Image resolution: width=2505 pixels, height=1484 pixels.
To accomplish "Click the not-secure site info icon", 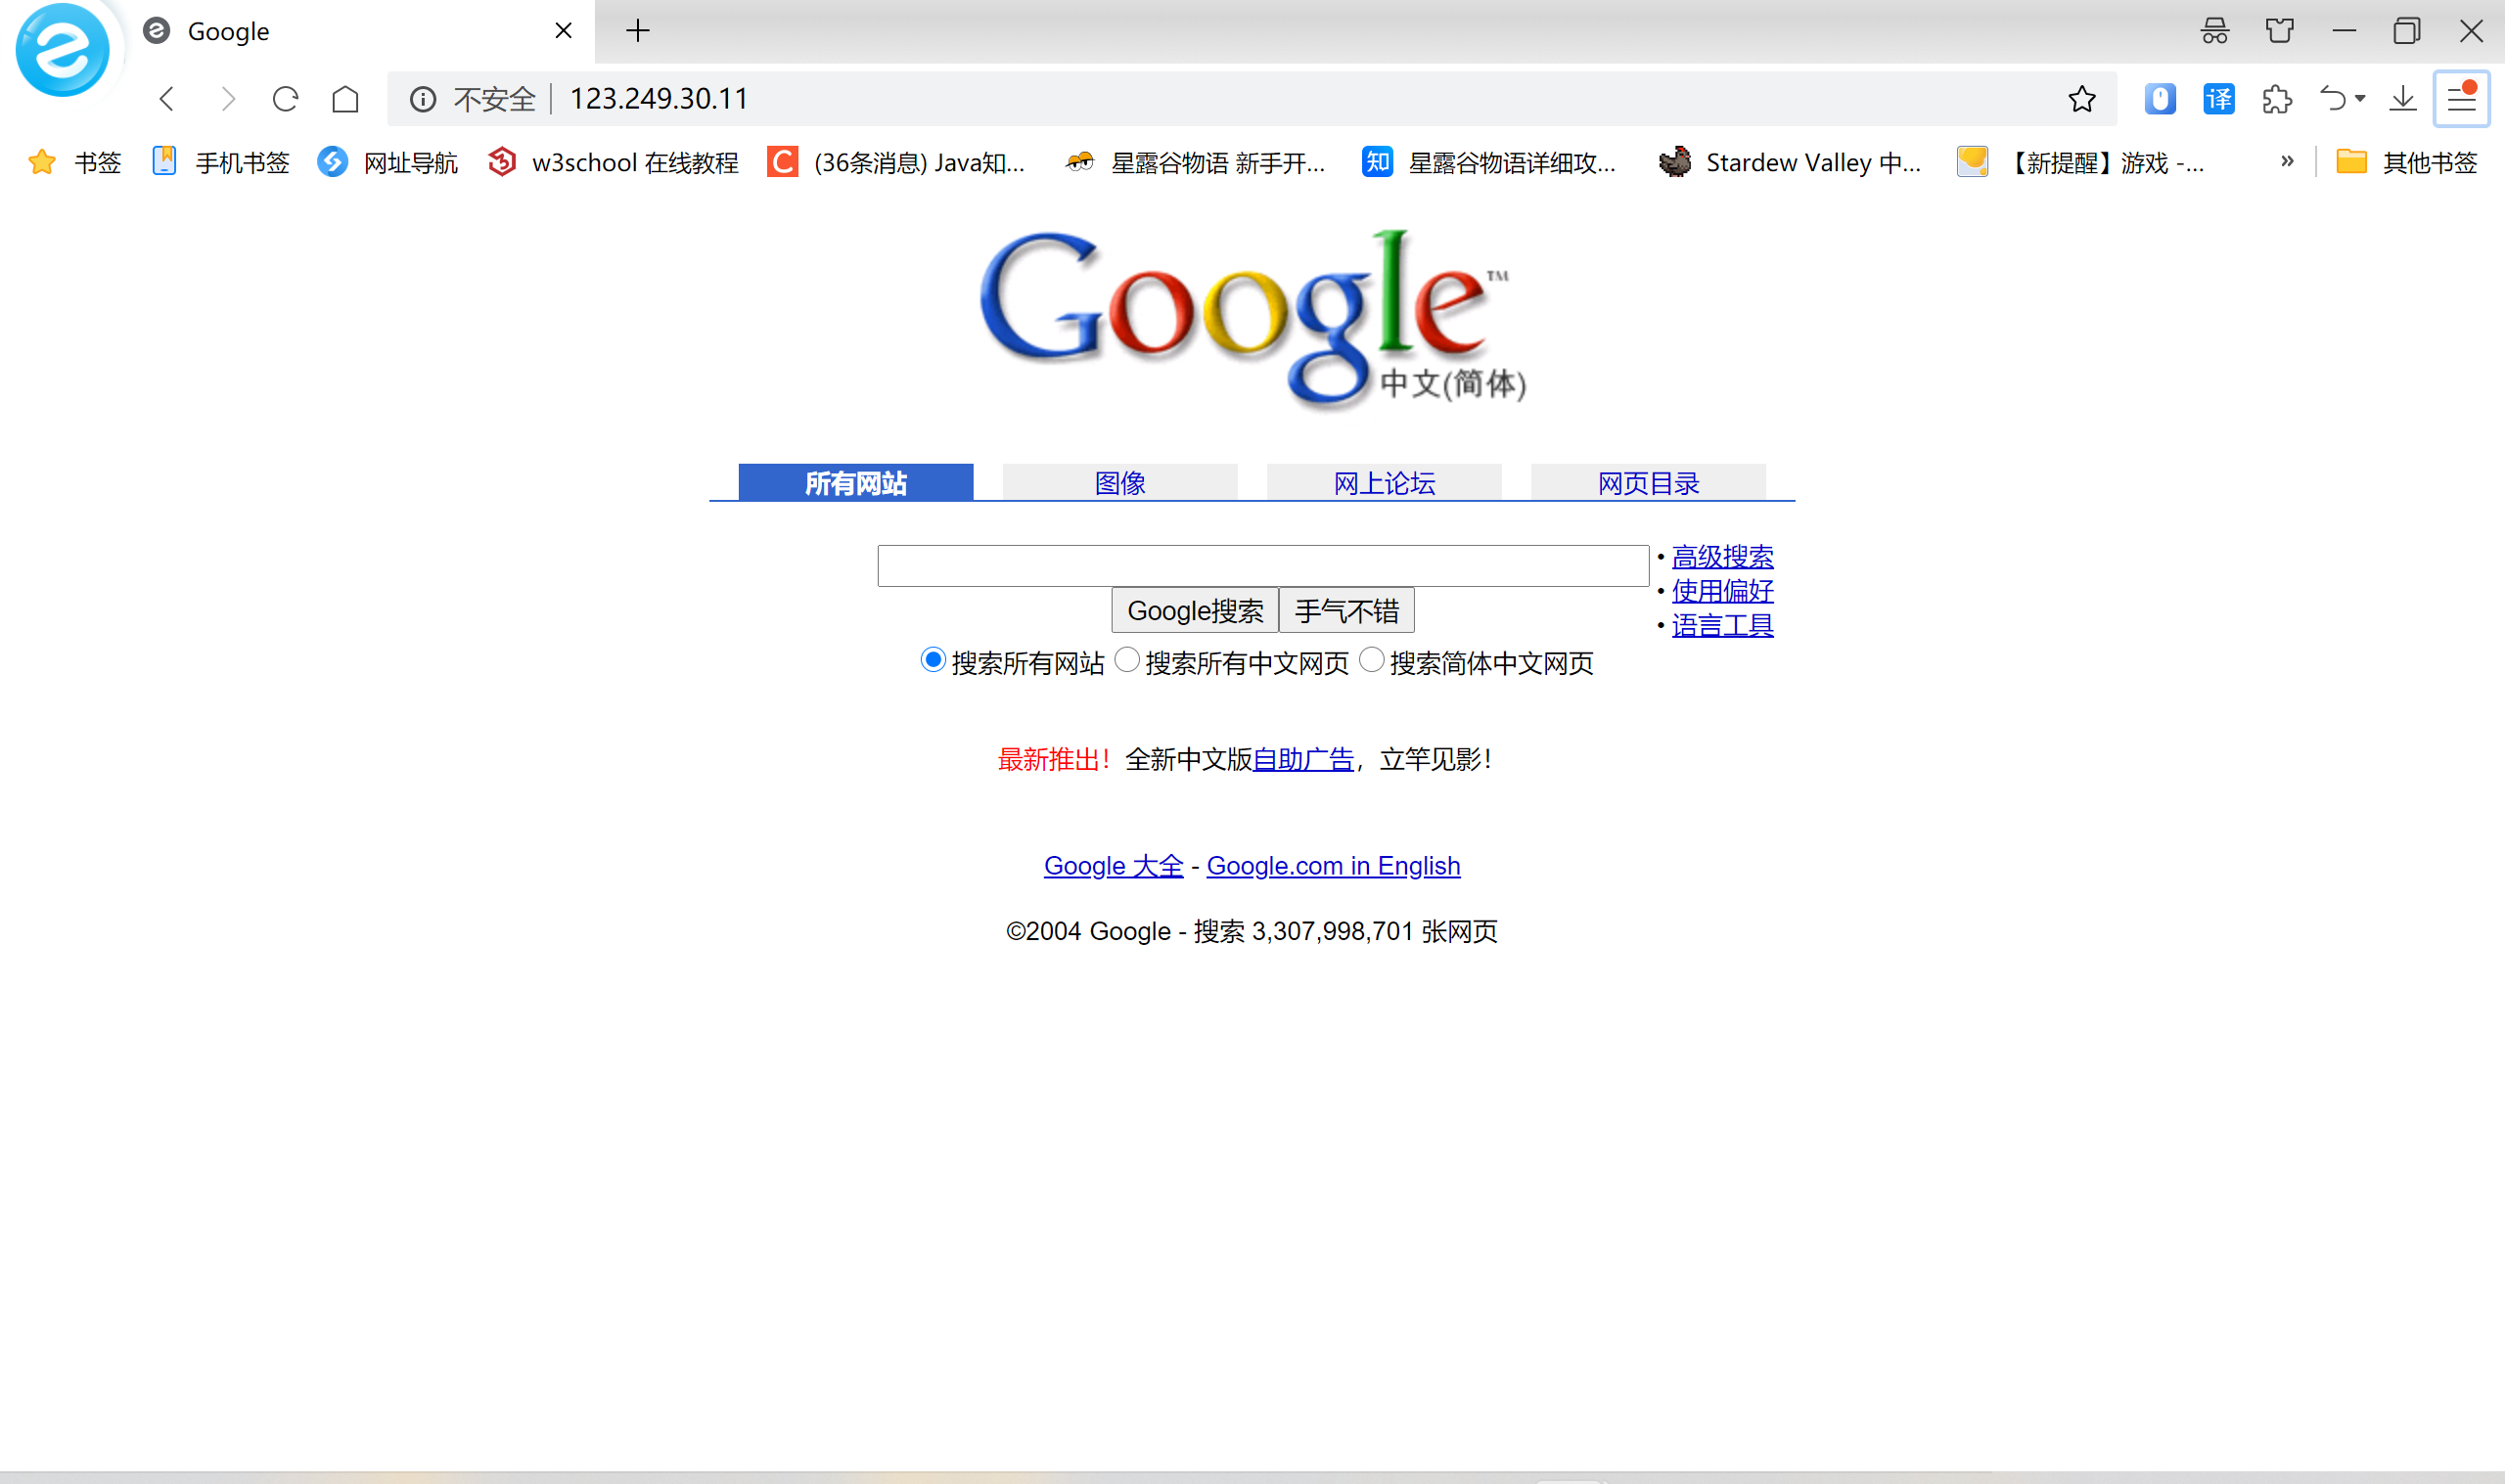I will 423,99.
